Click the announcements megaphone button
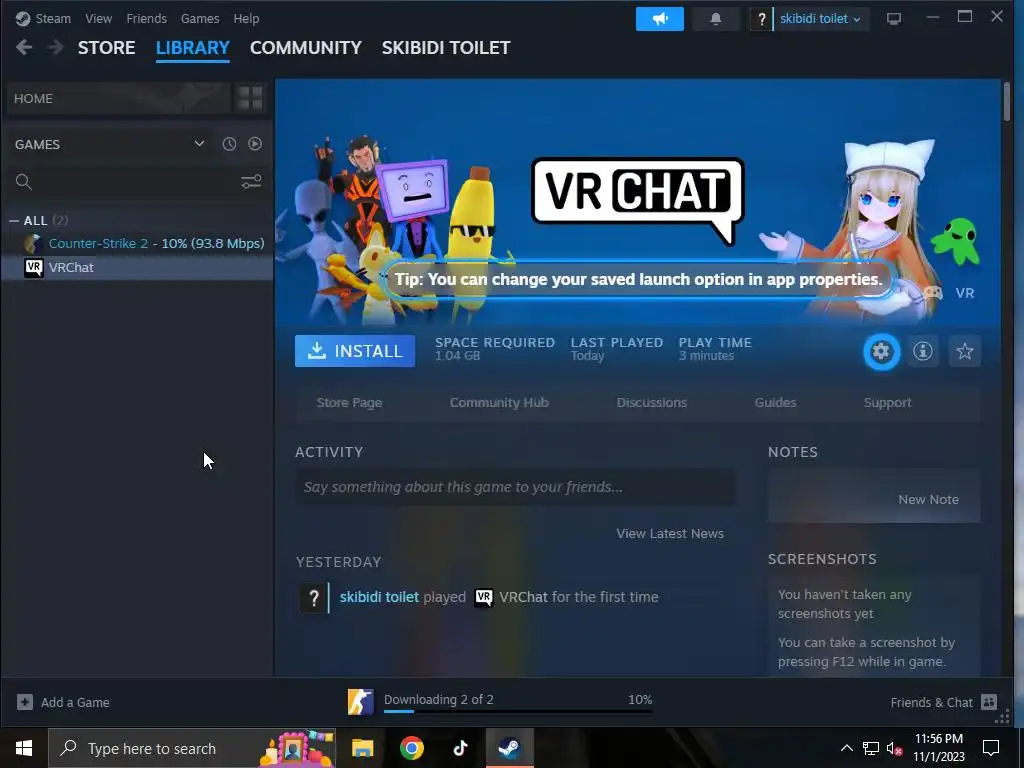Image resolution: width=1024 pixels, height=768 pixels. 660,19
